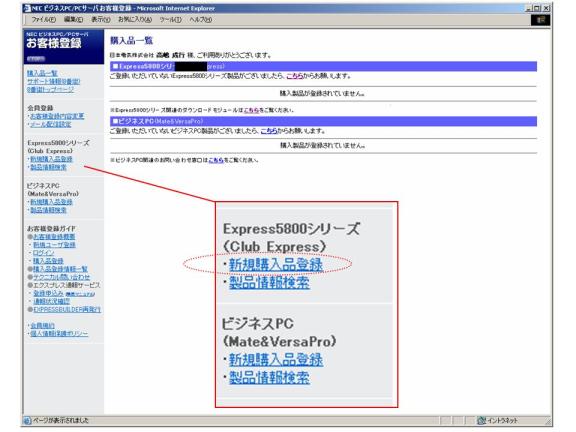Open お客様登録内容変更 link
576x432 pixels.
(x=57, y=116)
